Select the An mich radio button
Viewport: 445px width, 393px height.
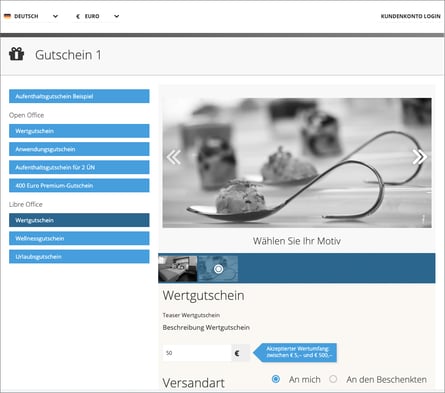[x=276, y=379]
